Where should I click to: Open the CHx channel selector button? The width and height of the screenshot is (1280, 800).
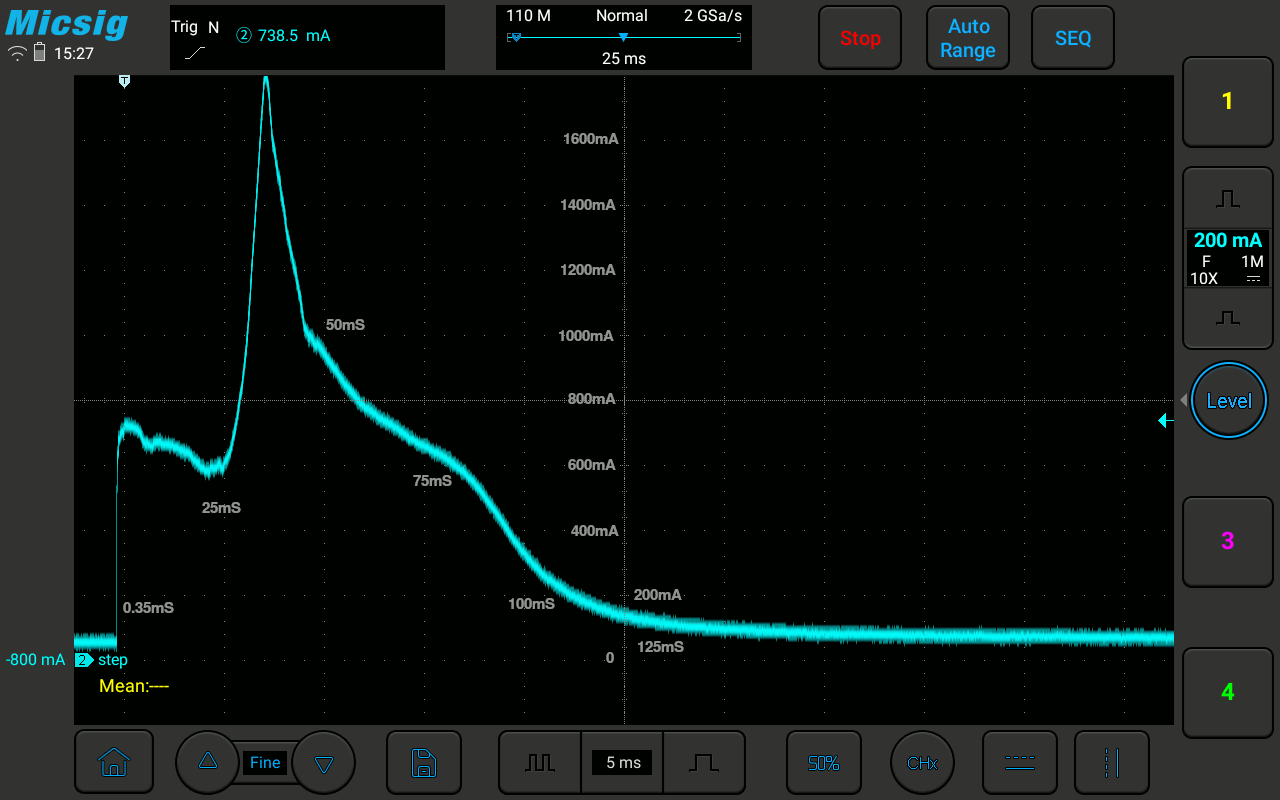[x=921, y=762]
